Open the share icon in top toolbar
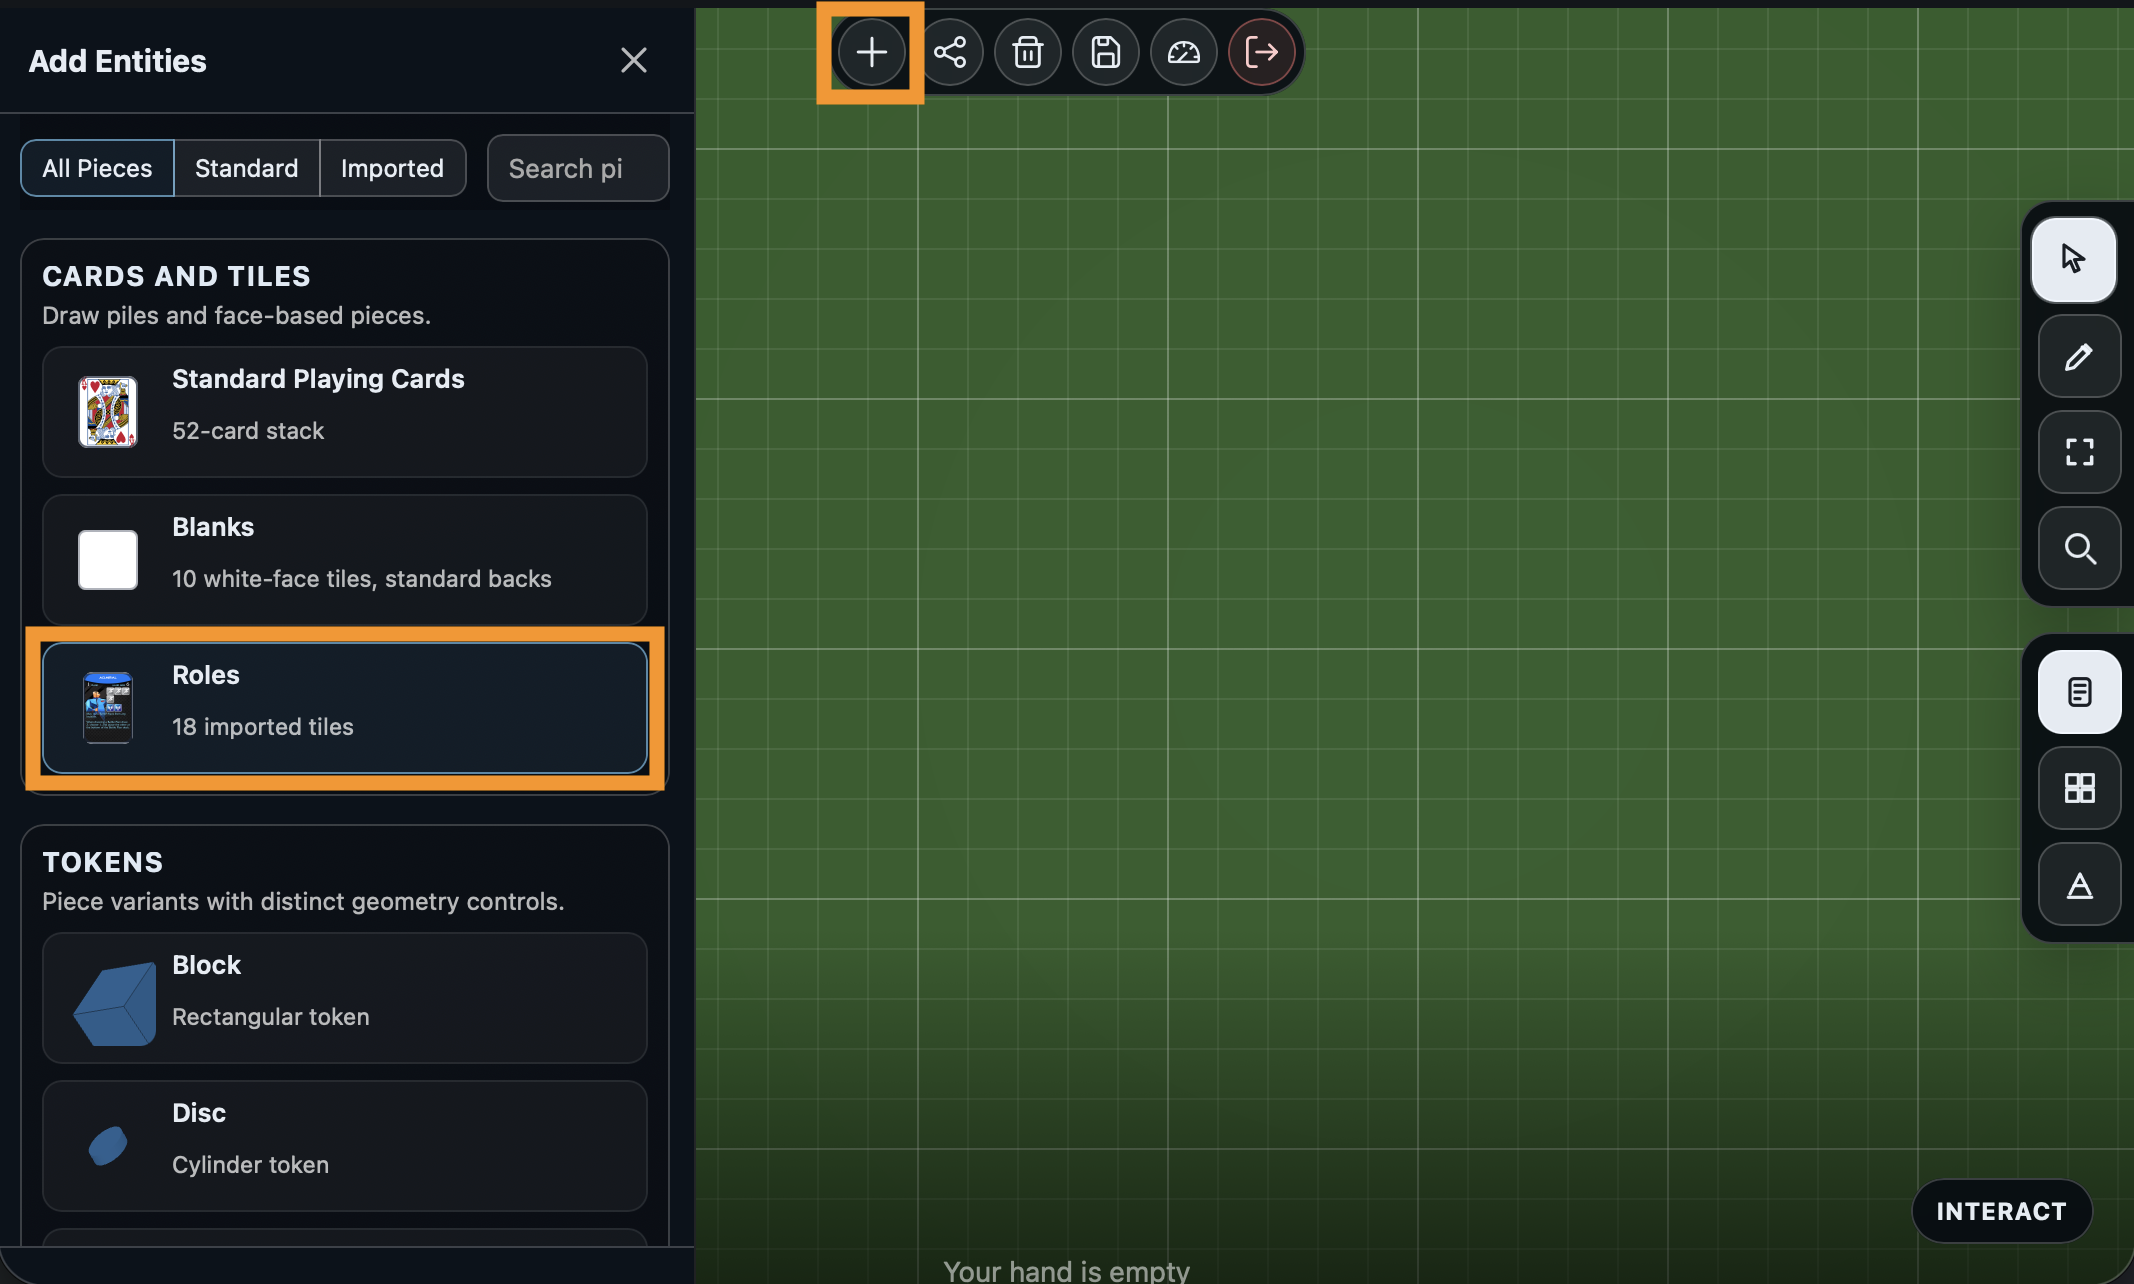 pyautogui.click(x=950, y=52)
